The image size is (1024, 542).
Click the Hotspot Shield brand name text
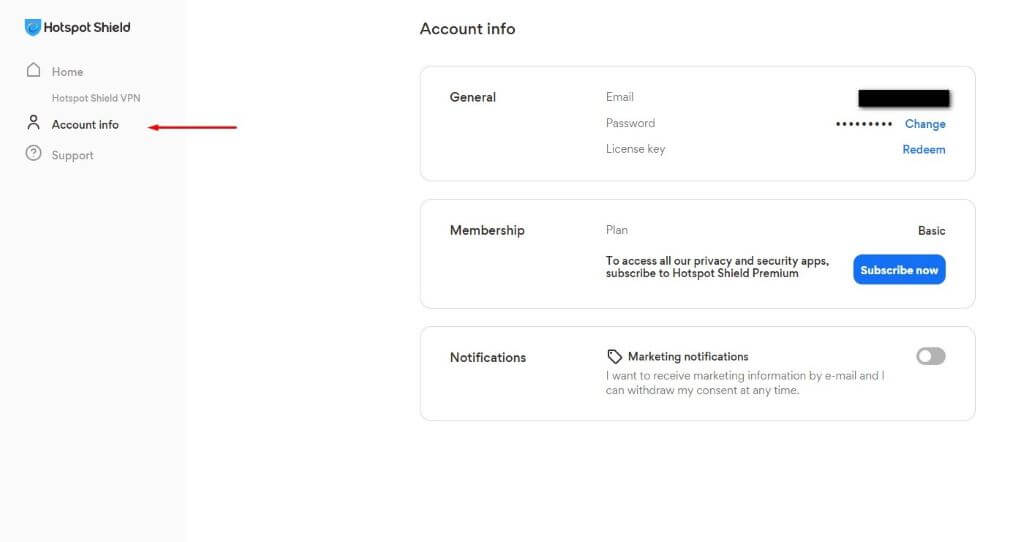[x=87, y=28]
